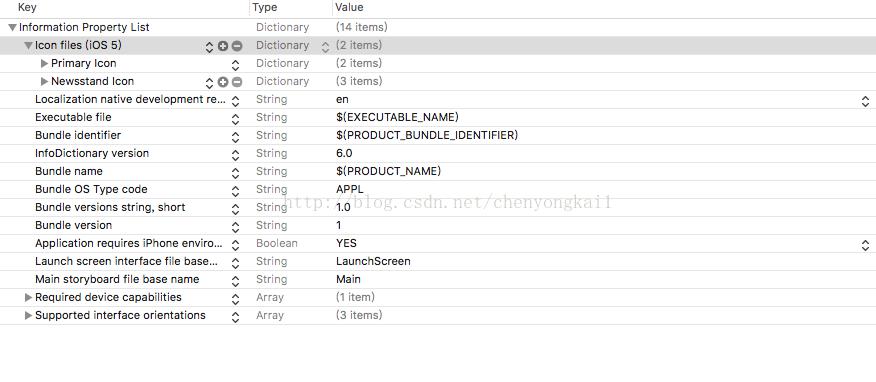The image size is (876, 382).
Task: Delete the Newsstand Icon entry
Action: (x=237, y=82)
